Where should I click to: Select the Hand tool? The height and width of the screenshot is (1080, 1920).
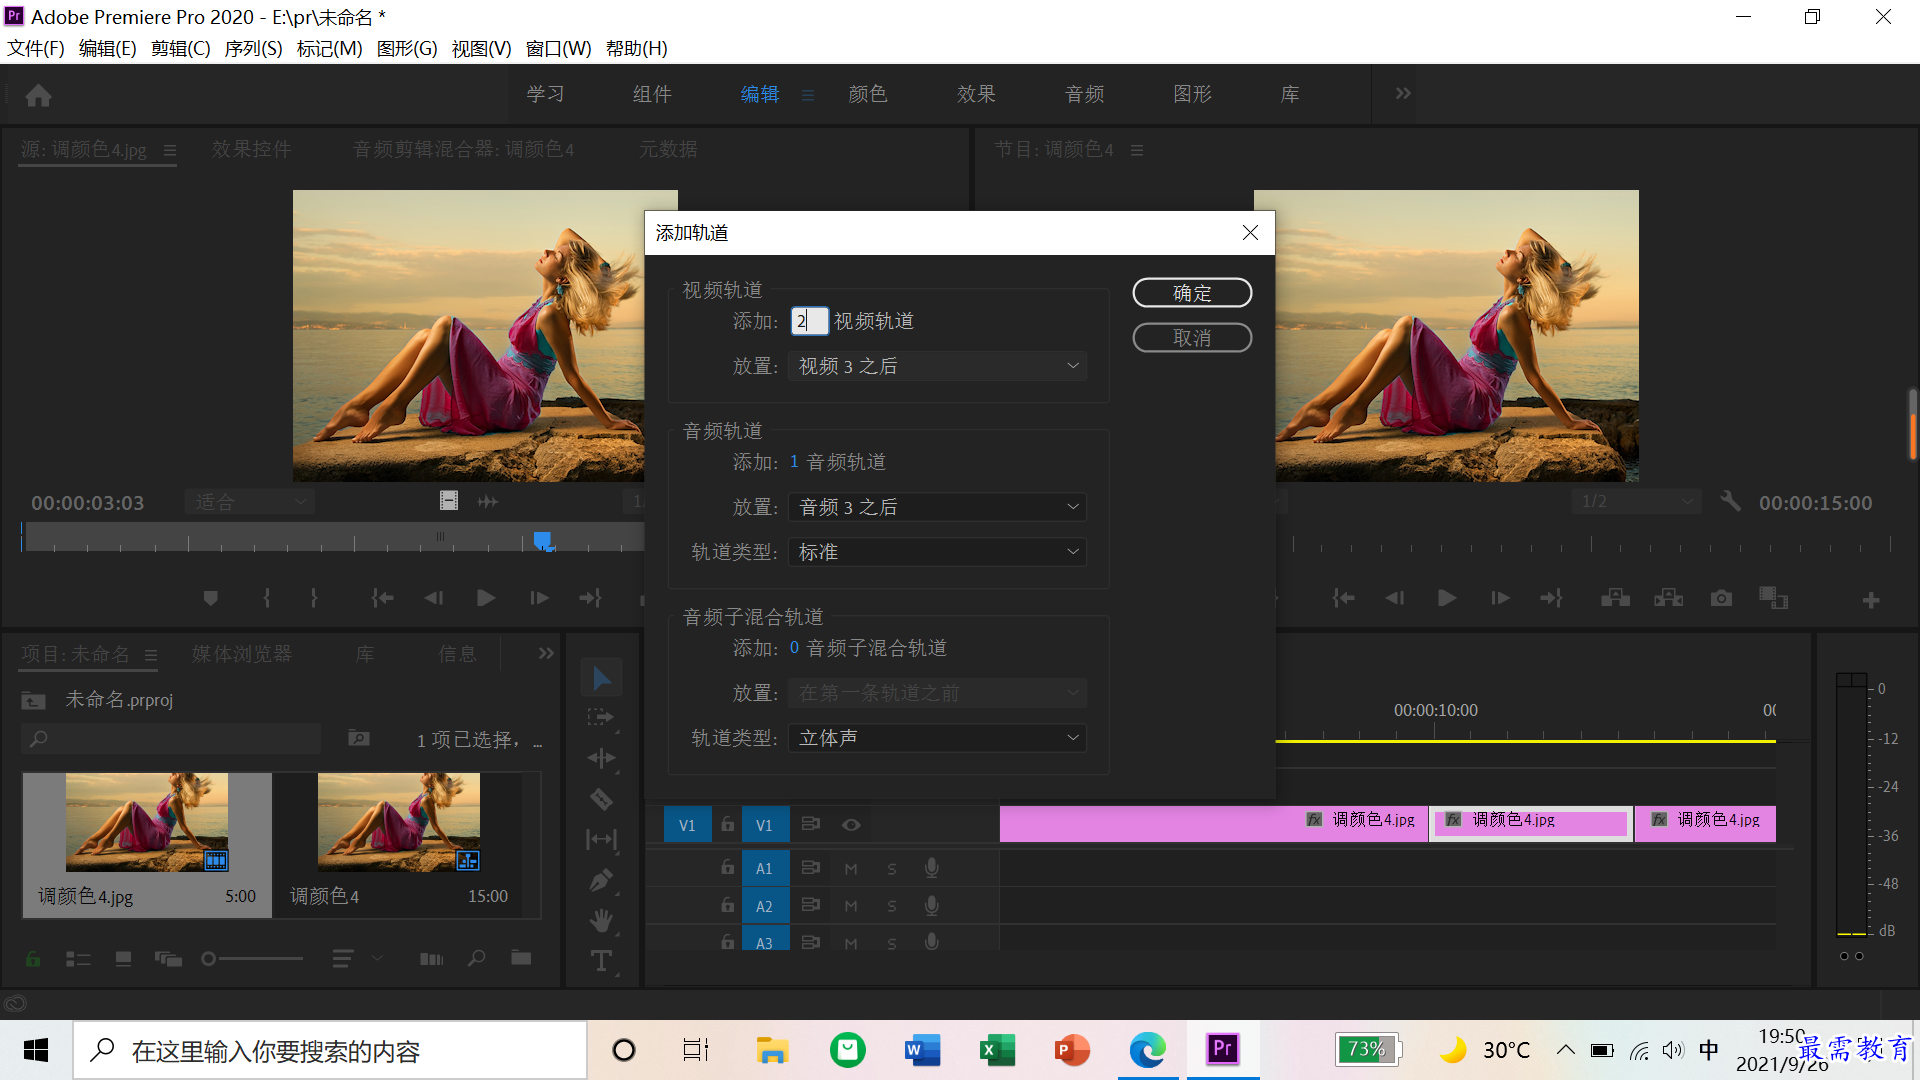(x=601, y=920)
